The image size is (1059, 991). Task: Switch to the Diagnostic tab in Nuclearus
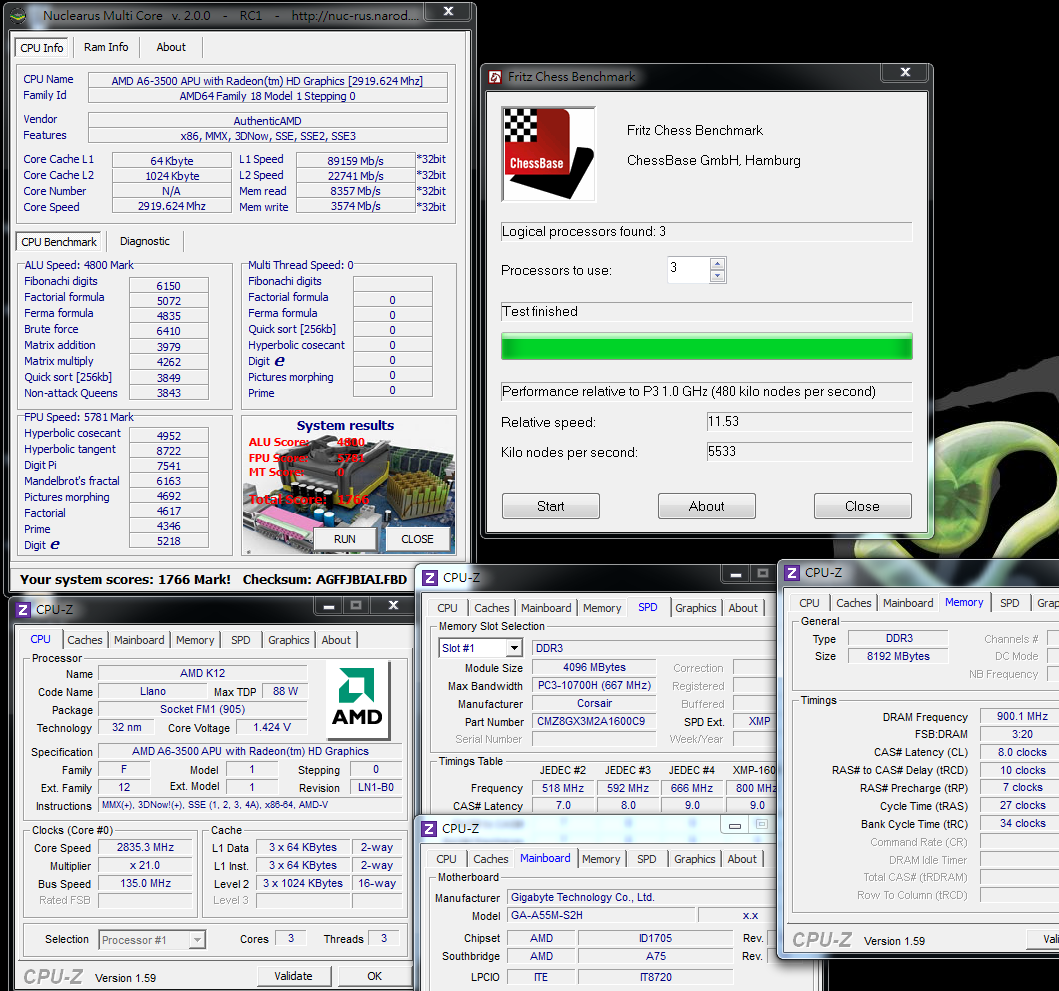click(145, 241)
